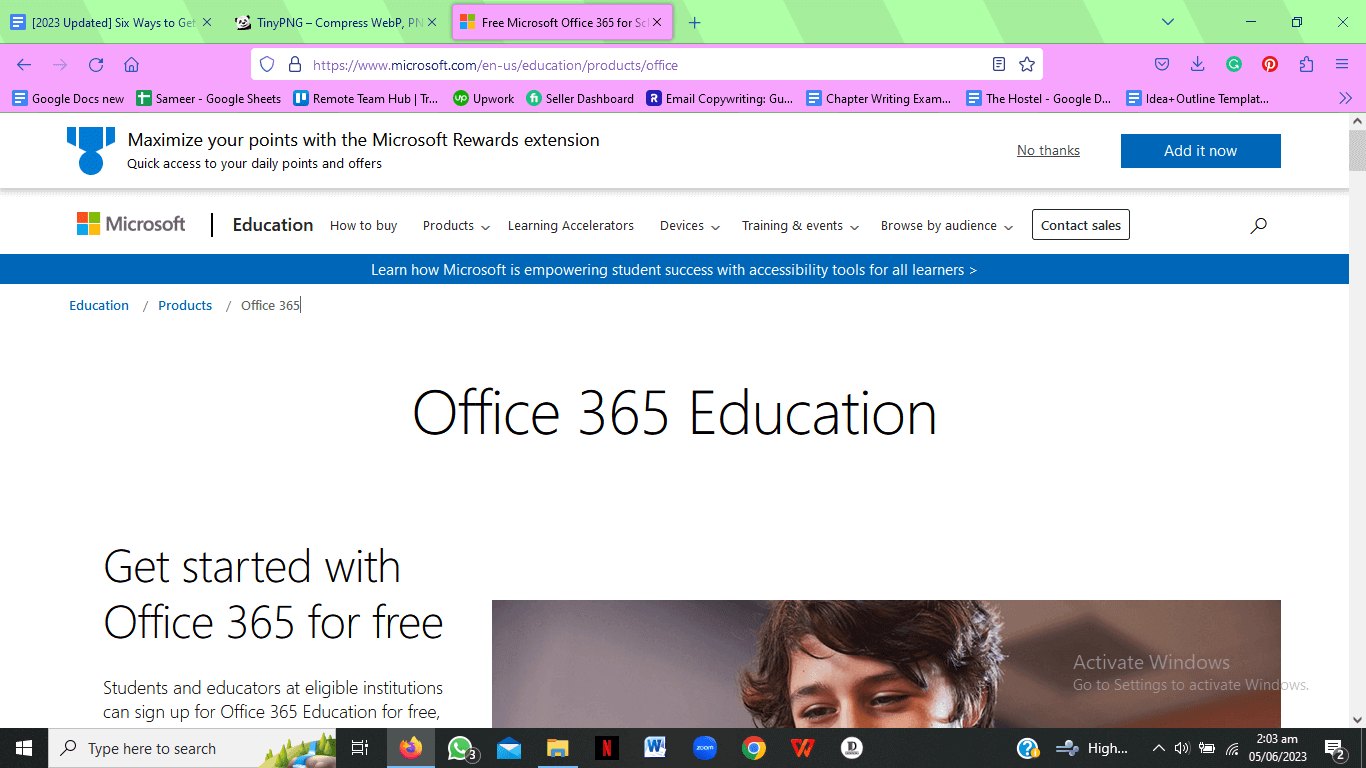The height and width of the screenshot is (768, 1366).
Task: Open the Seller Dashboard bookmark
Action: 580,98
